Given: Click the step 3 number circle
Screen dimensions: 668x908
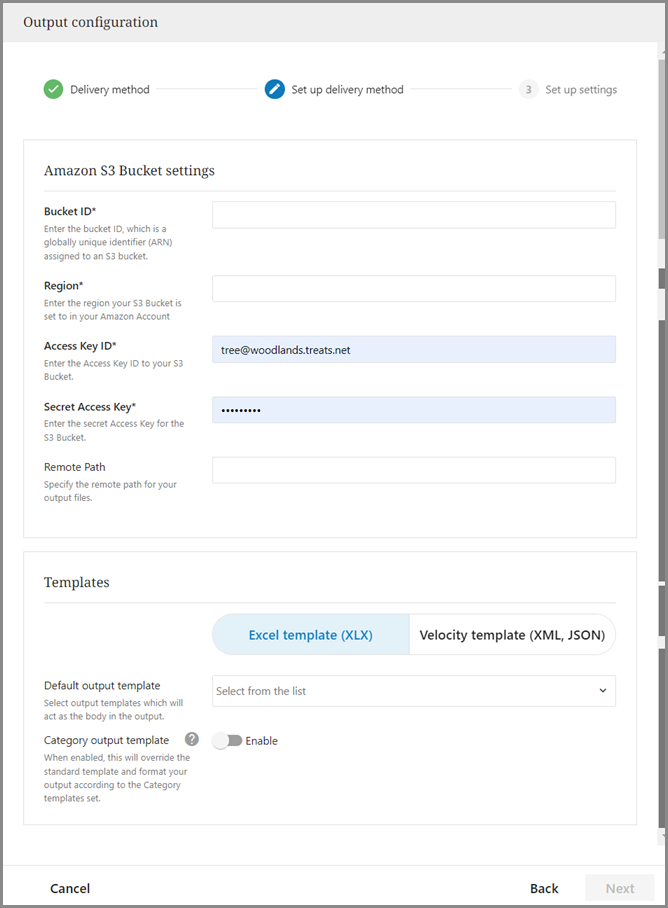Looking at the screenshot, I should coord(528,90).
